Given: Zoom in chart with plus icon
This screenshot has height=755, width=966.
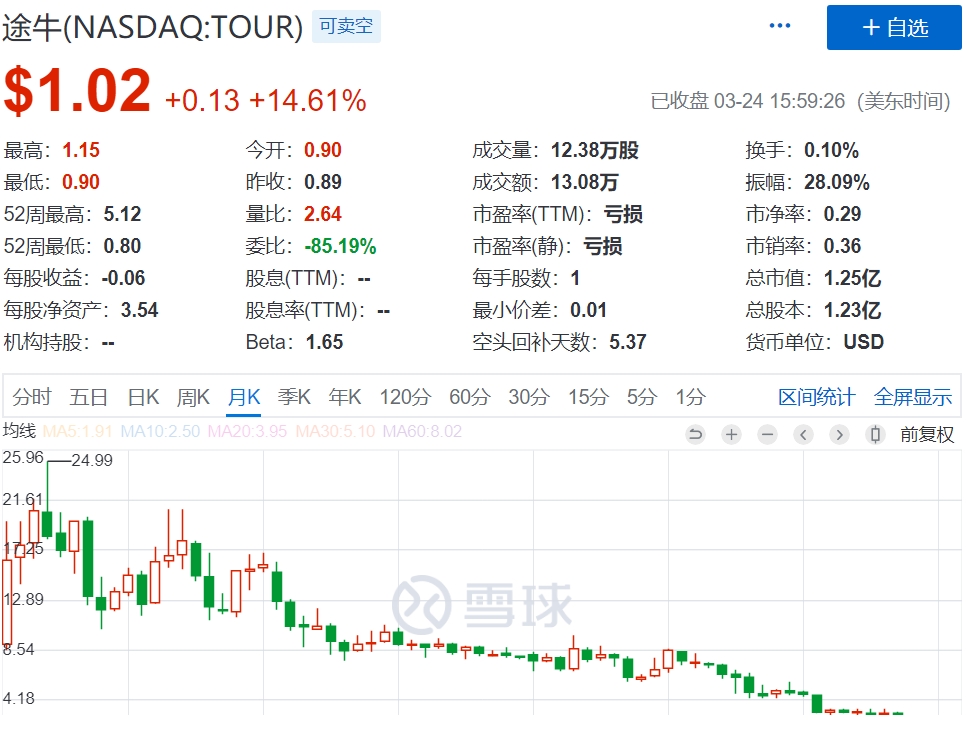Looking at the screenshot, I should coord(731,435).
